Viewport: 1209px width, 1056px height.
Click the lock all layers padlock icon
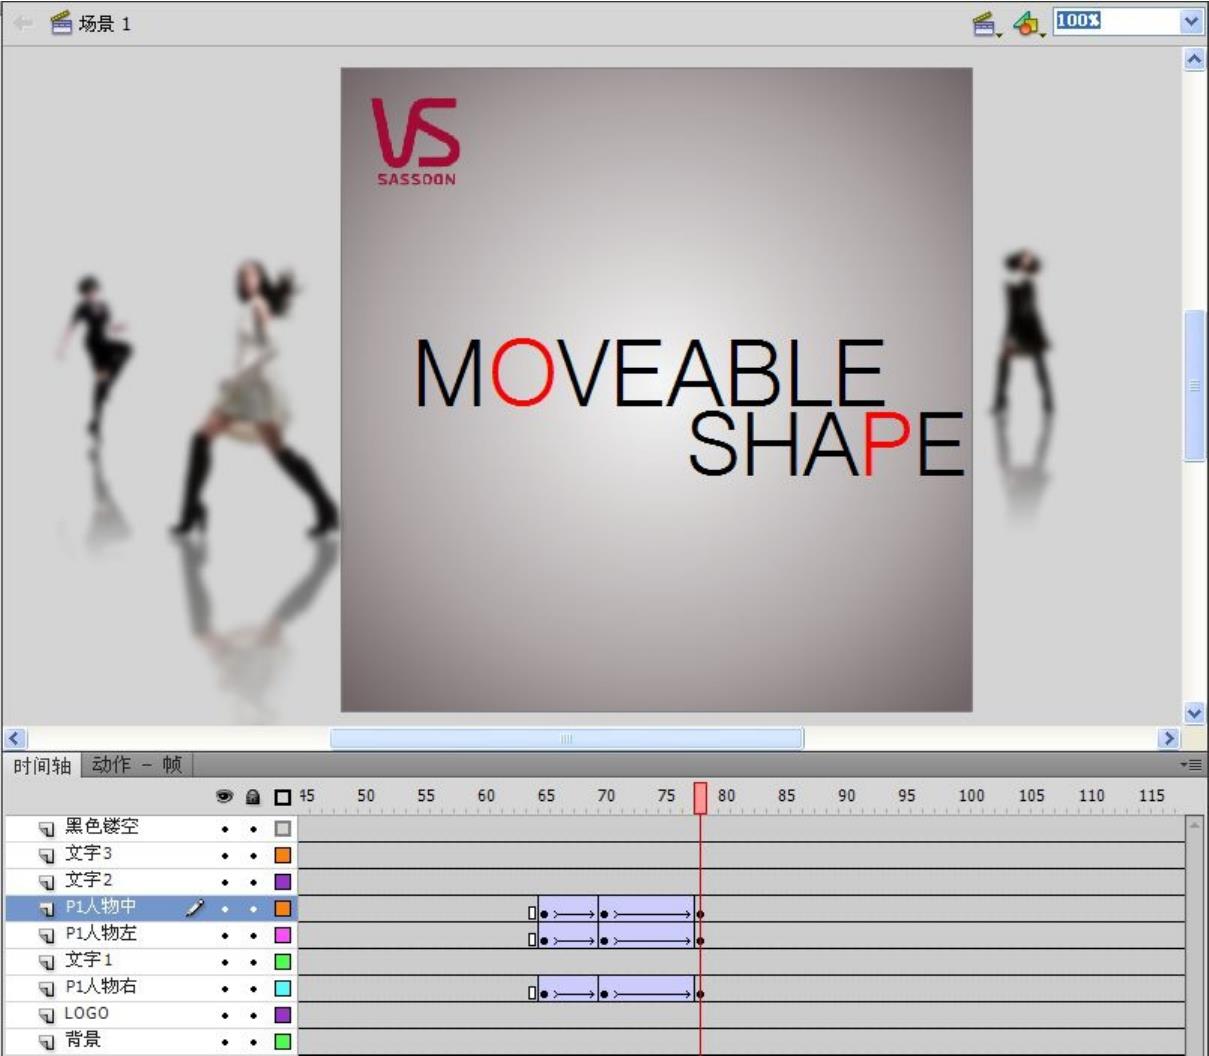pyautogui.click(x=253, y=797)
